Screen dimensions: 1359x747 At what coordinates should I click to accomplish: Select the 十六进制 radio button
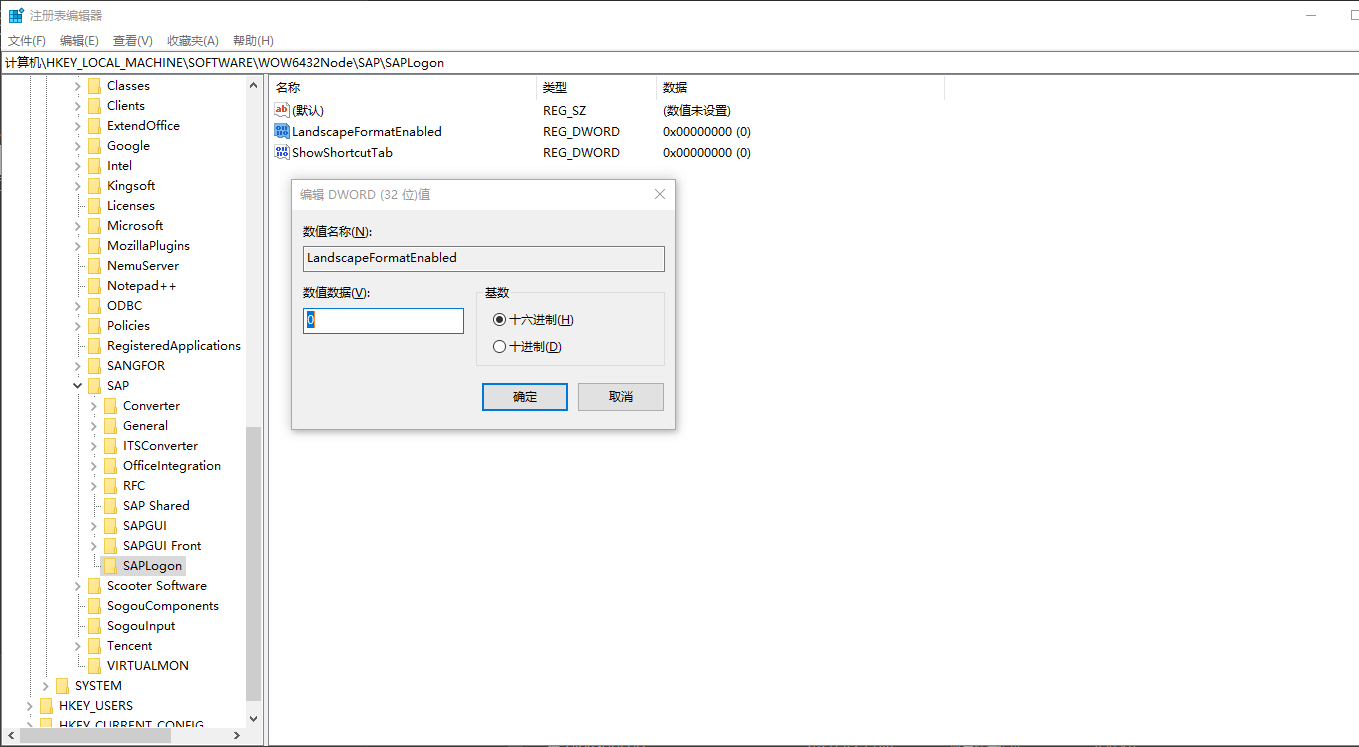[499, 319]
